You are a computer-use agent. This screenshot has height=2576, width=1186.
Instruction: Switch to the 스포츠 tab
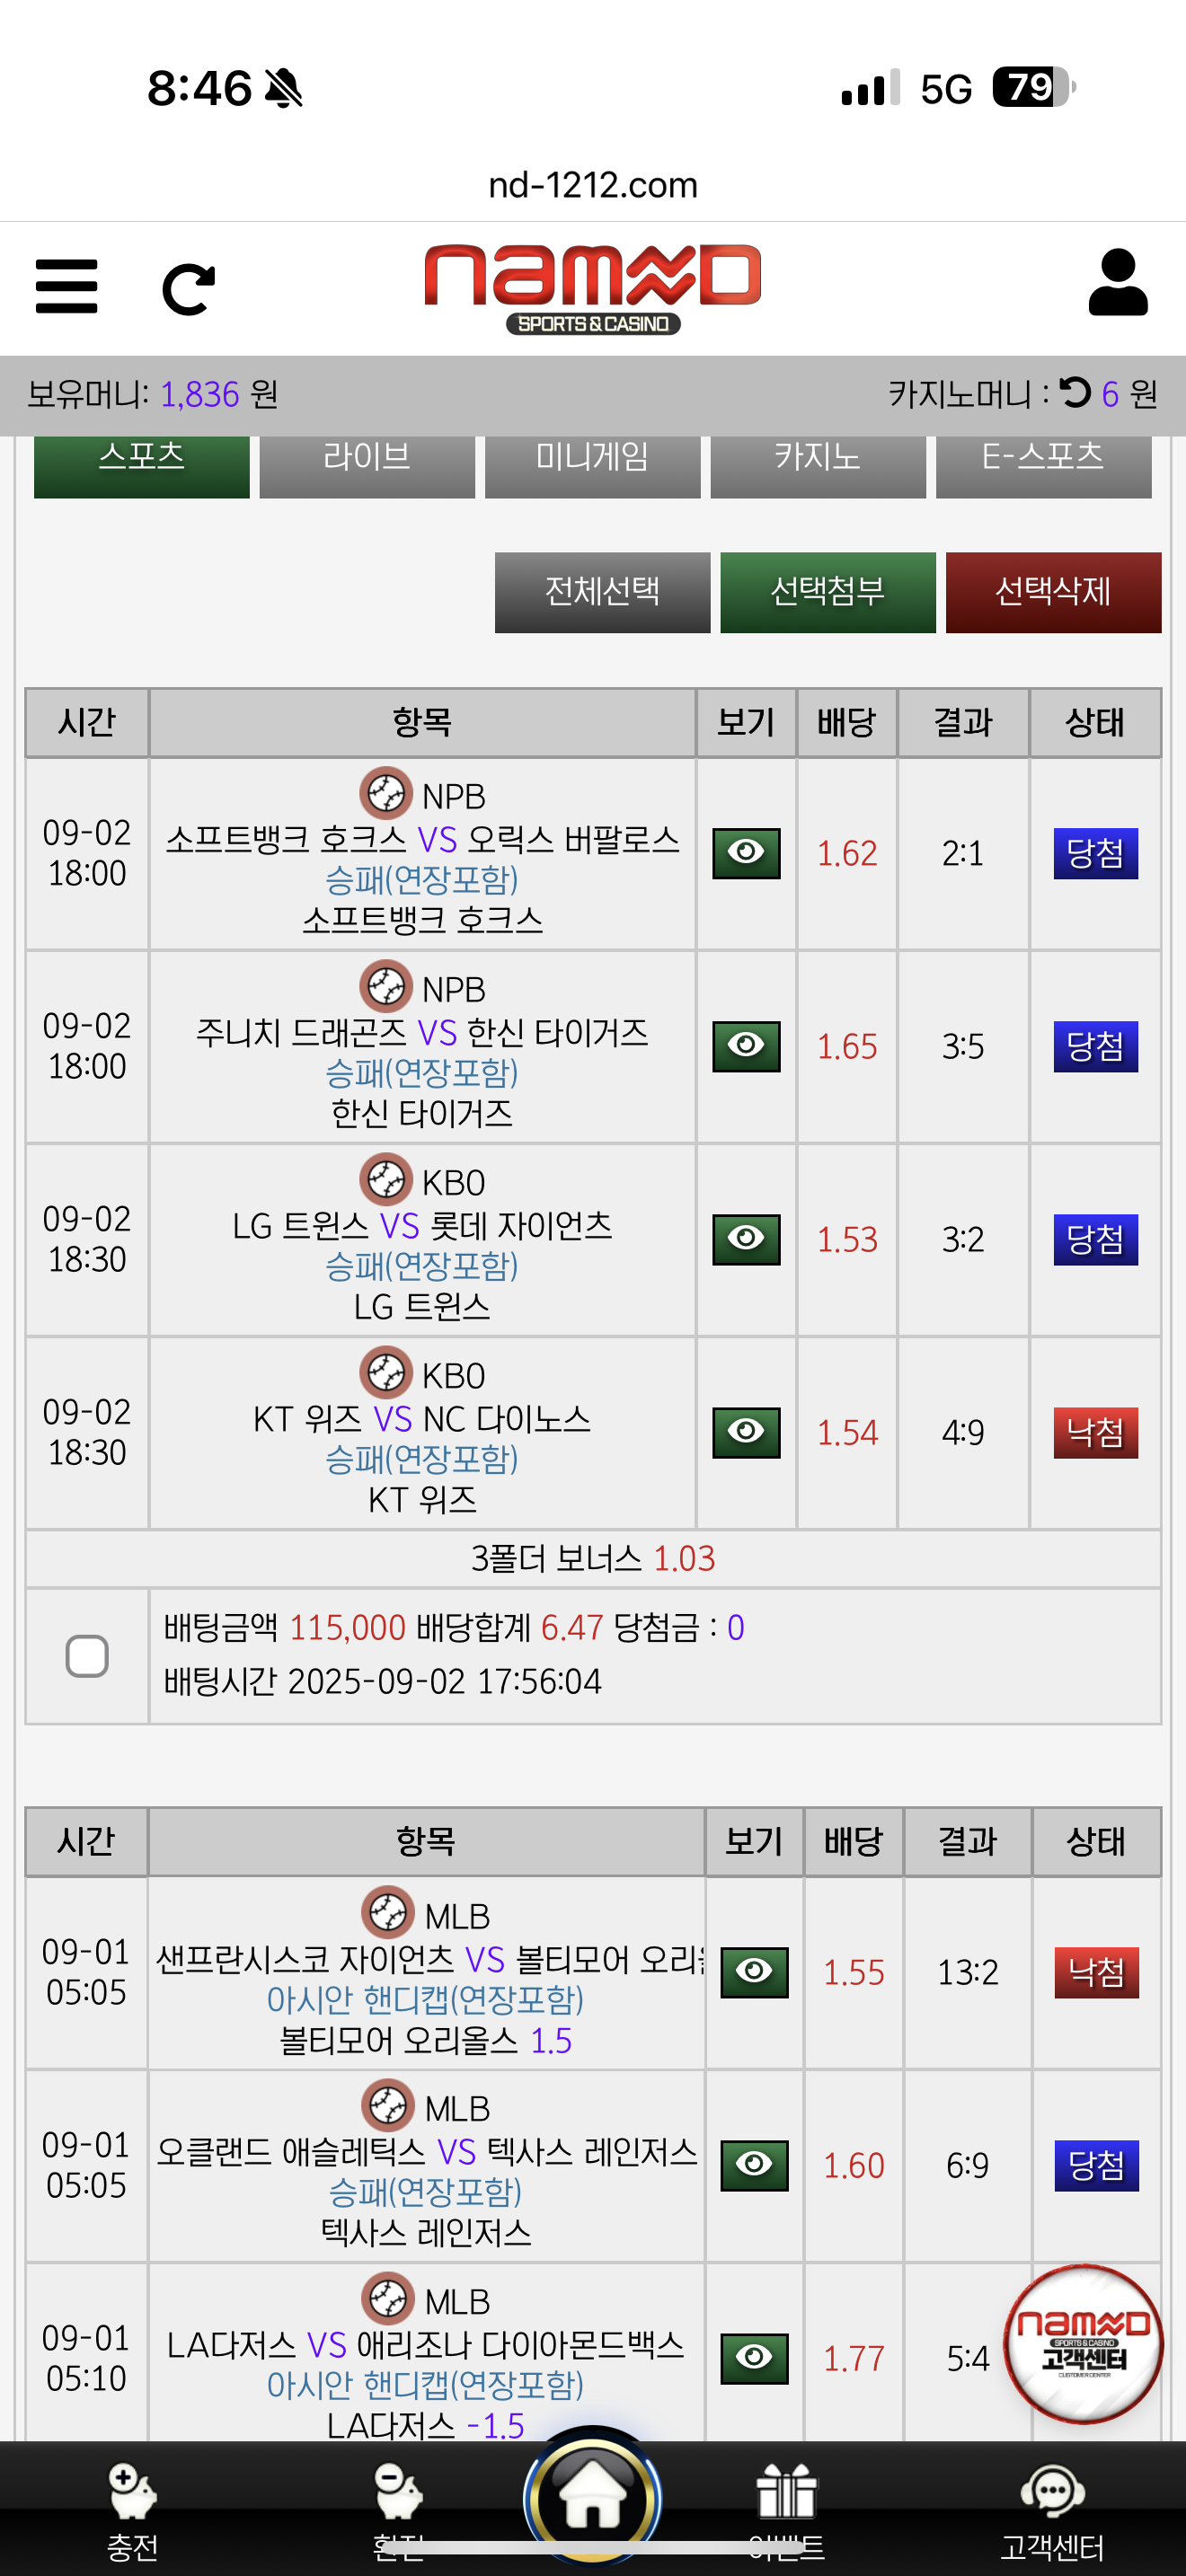coord(141,462)
